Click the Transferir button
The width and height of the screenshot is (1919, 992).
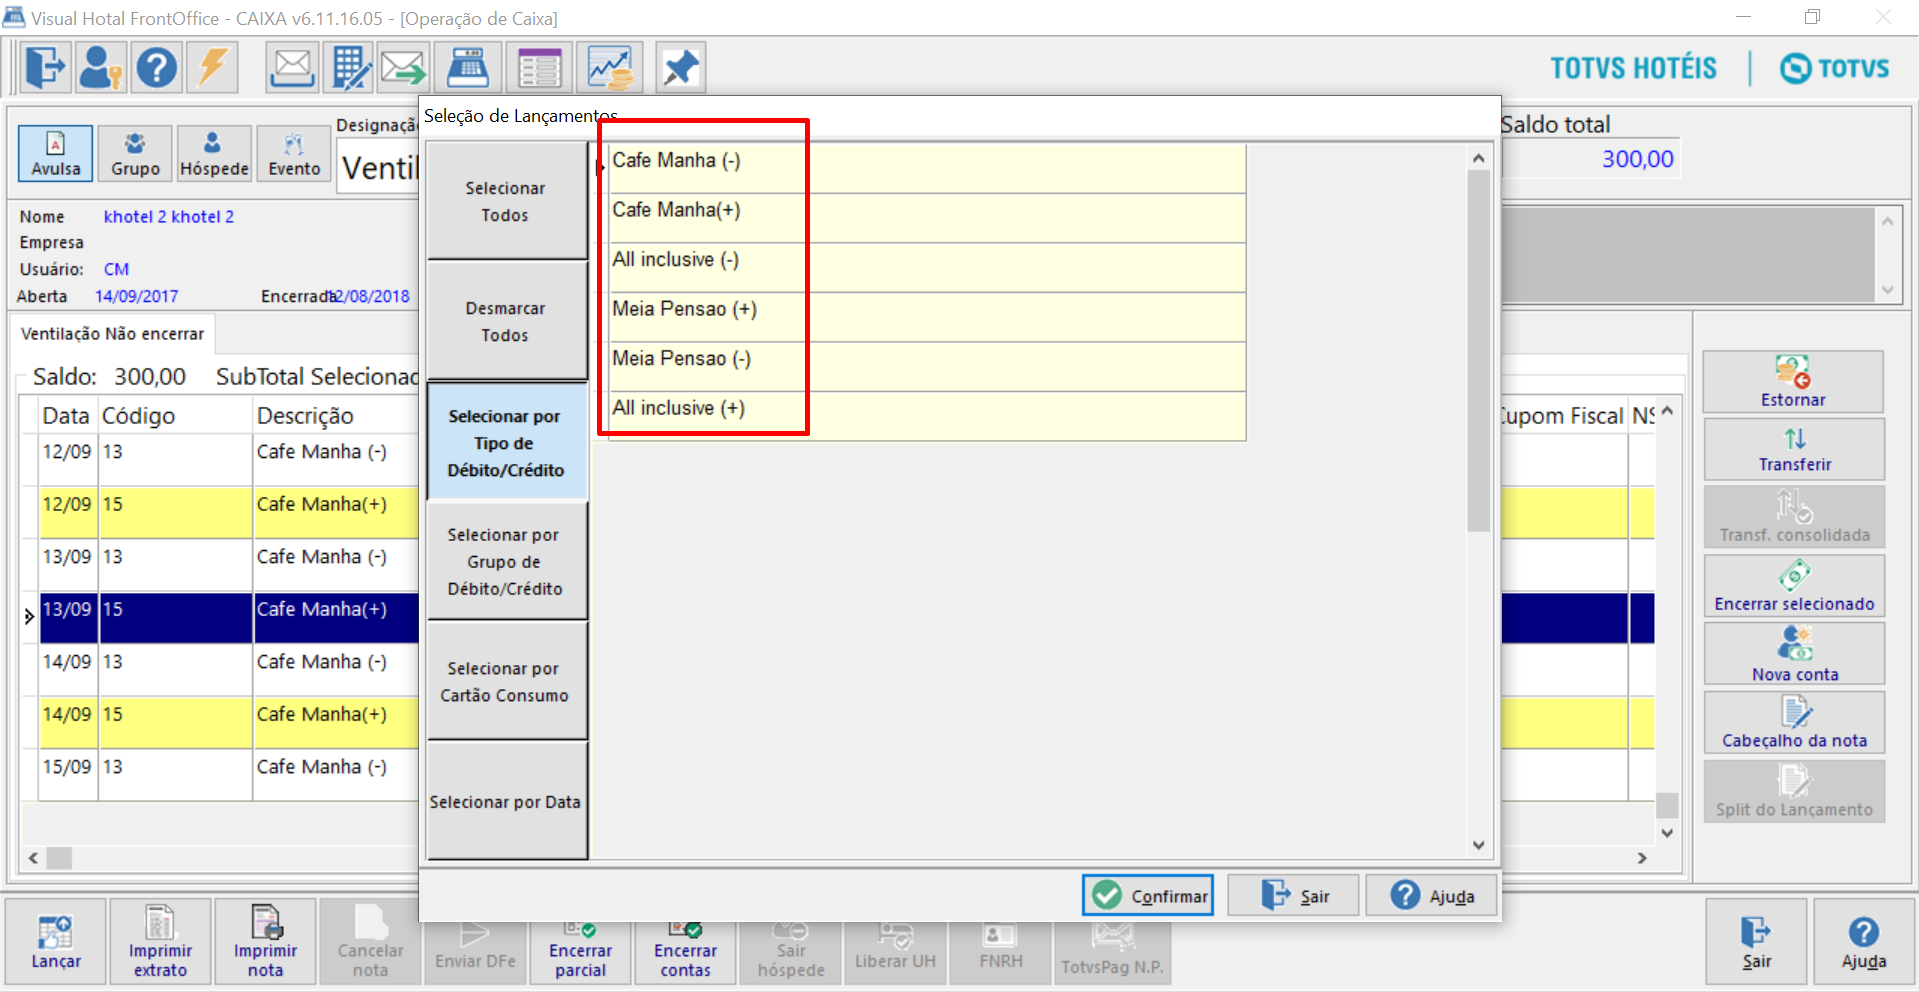[1793, 450]
